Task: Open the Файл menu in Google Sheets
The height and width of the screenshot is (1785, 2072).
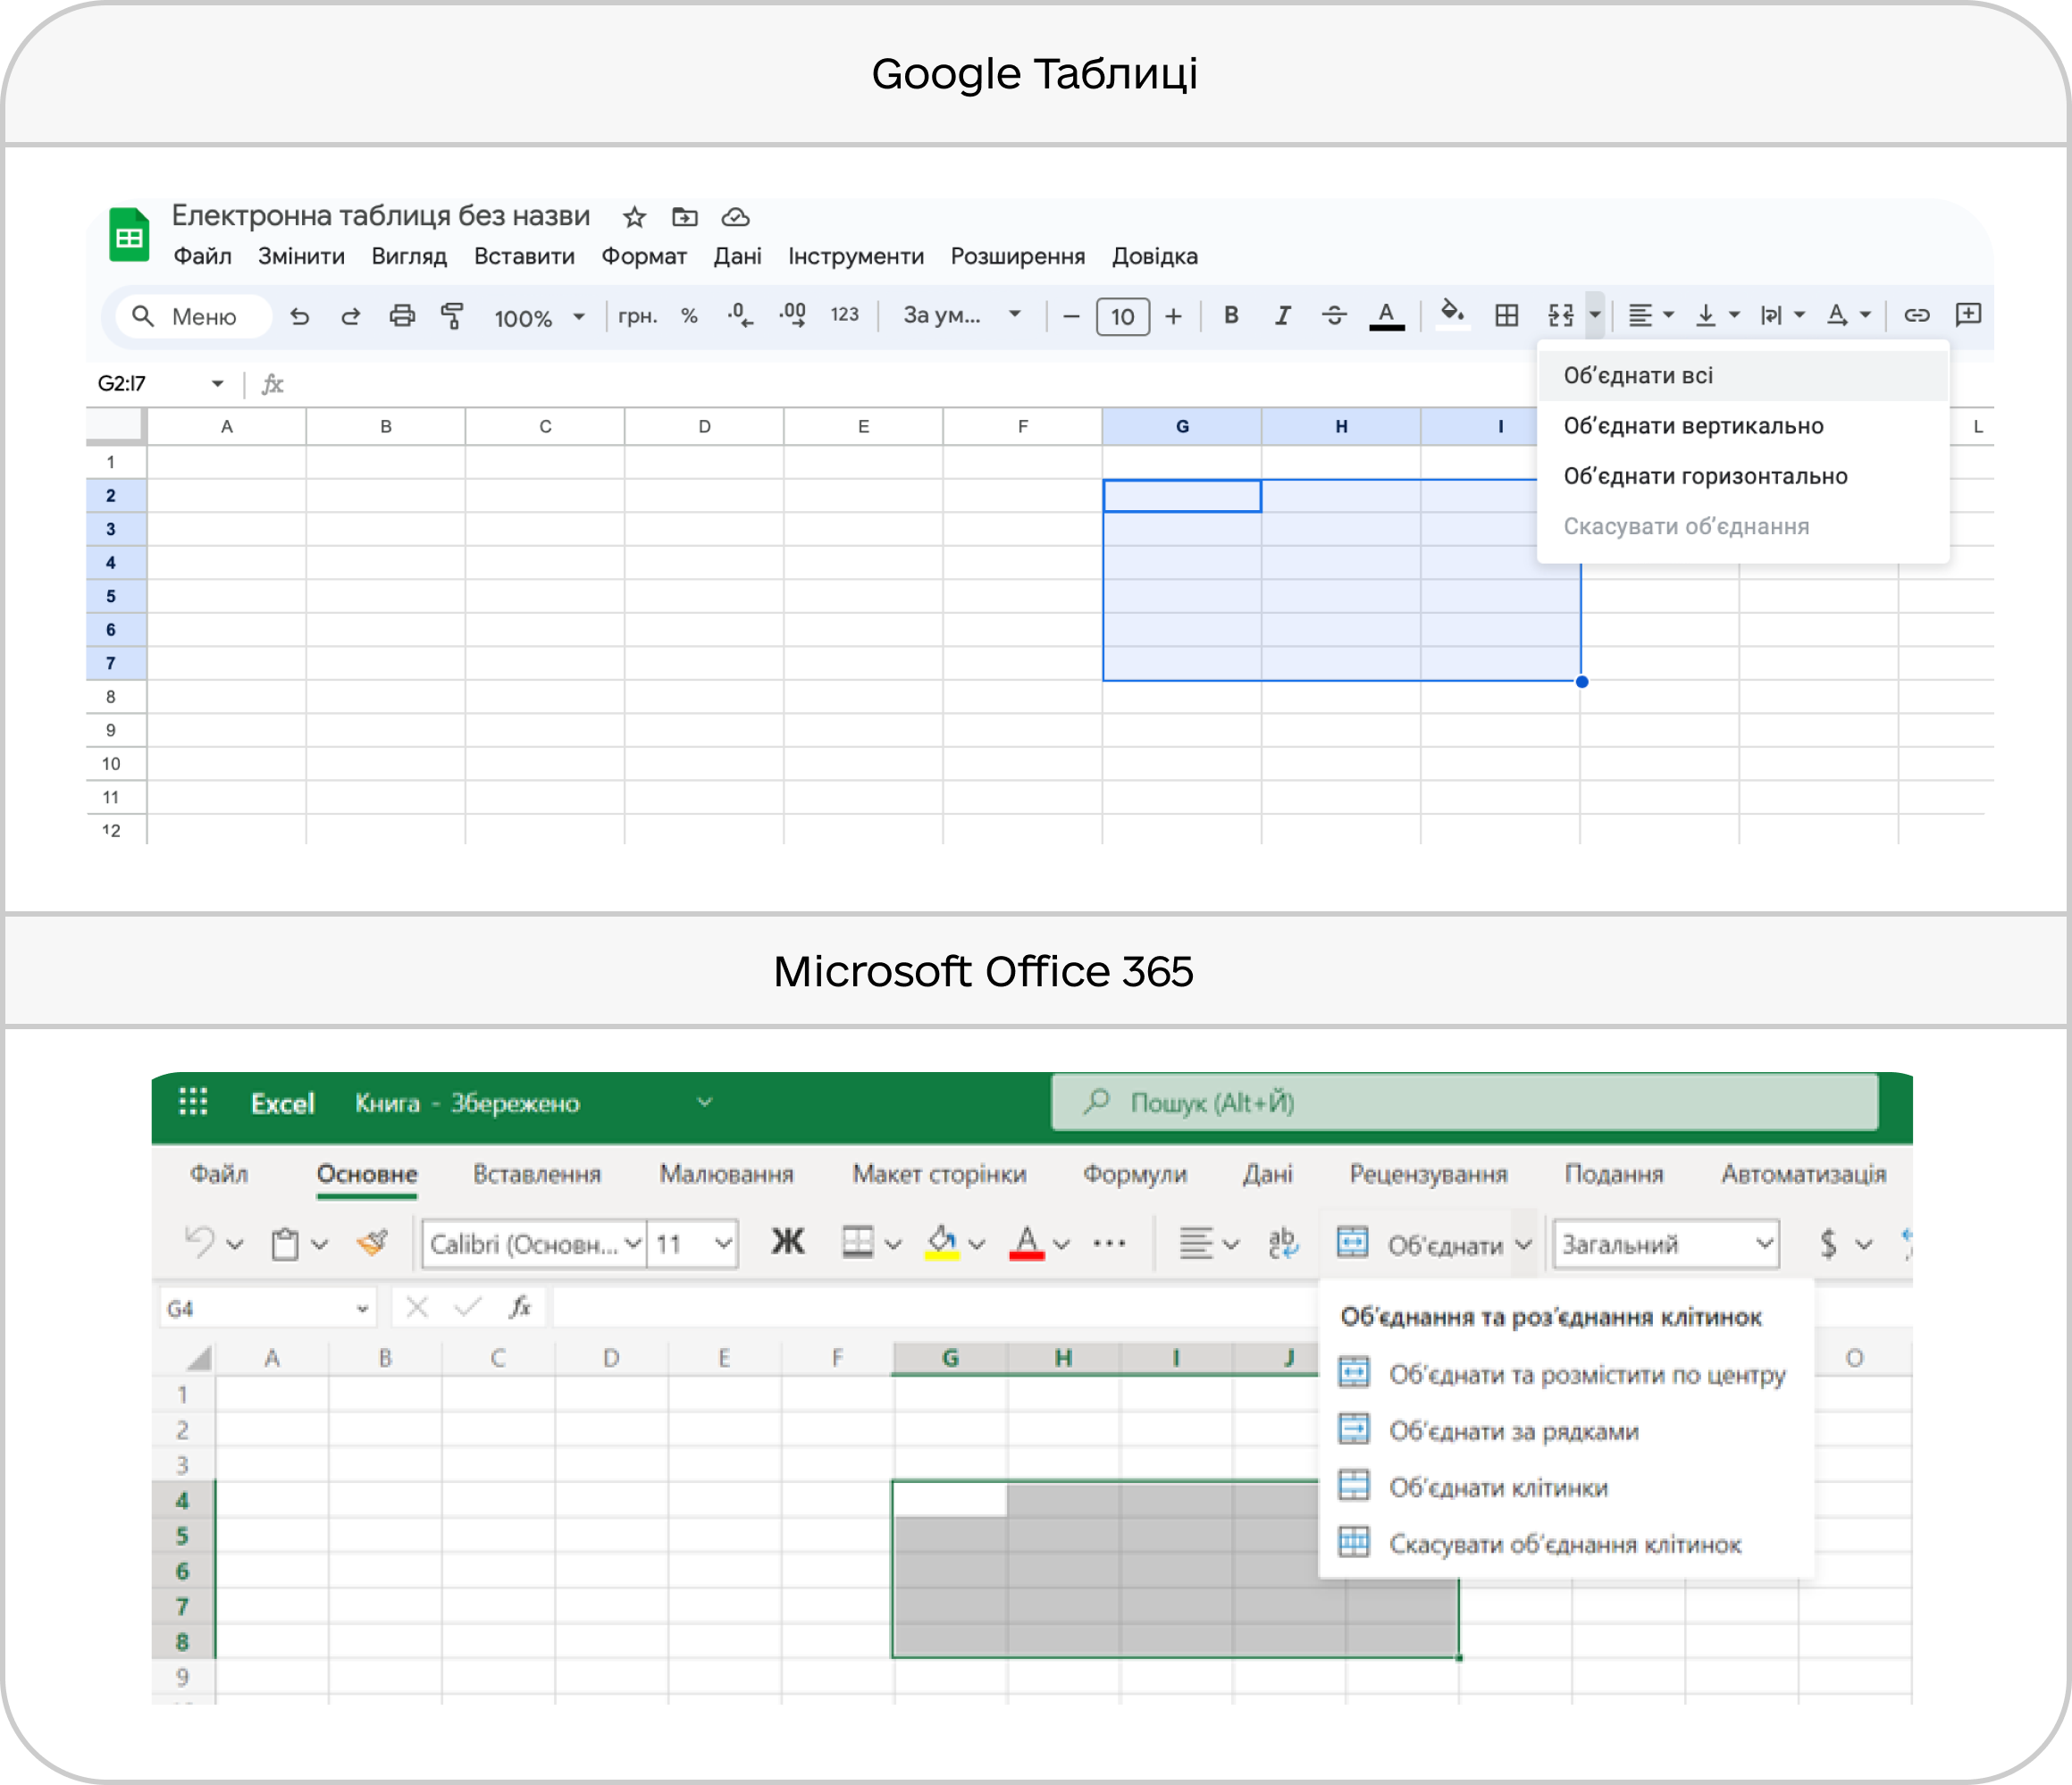Action: coord(202,257)
